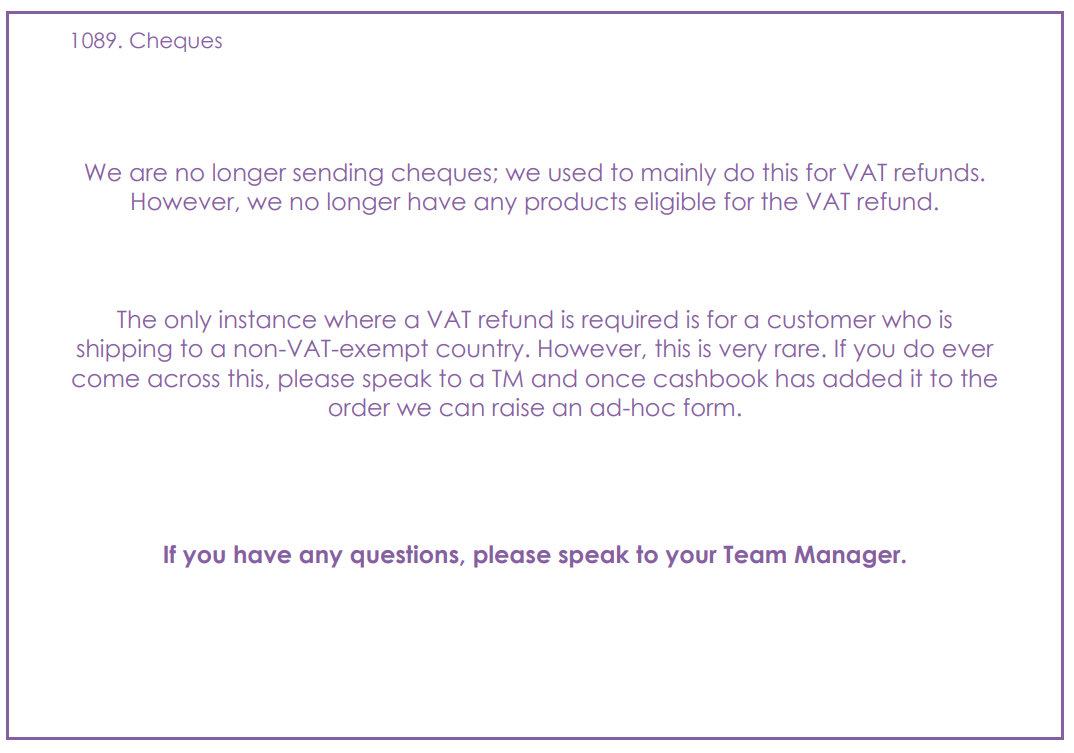Select the phrase "VAT refunds." ending line one
The height and width of the screenshot is (753, 1074).
[x=913, y=173]
